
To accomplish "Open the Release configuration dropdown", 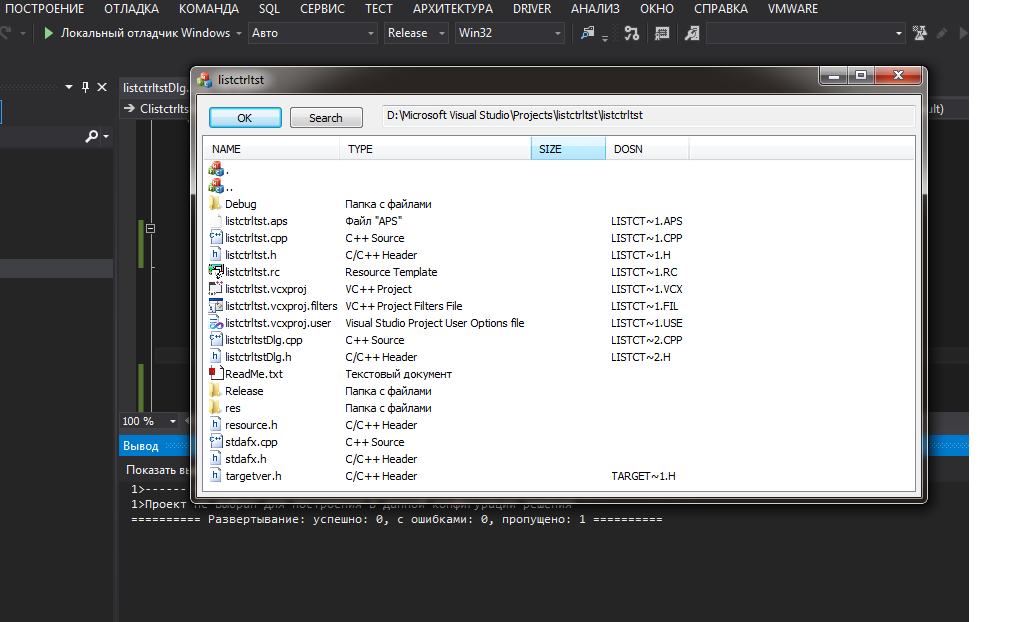I will 417,33.
